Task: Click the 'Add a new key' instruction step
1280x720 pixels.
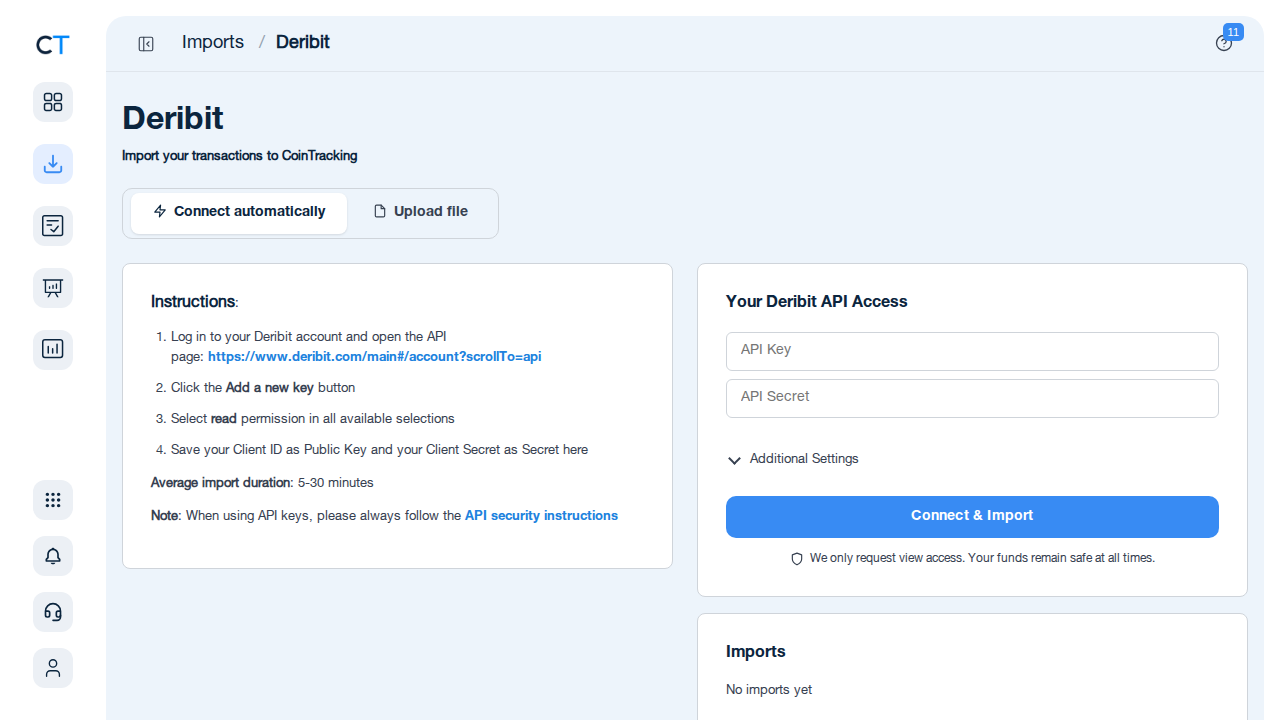Action: click(263, 388)
